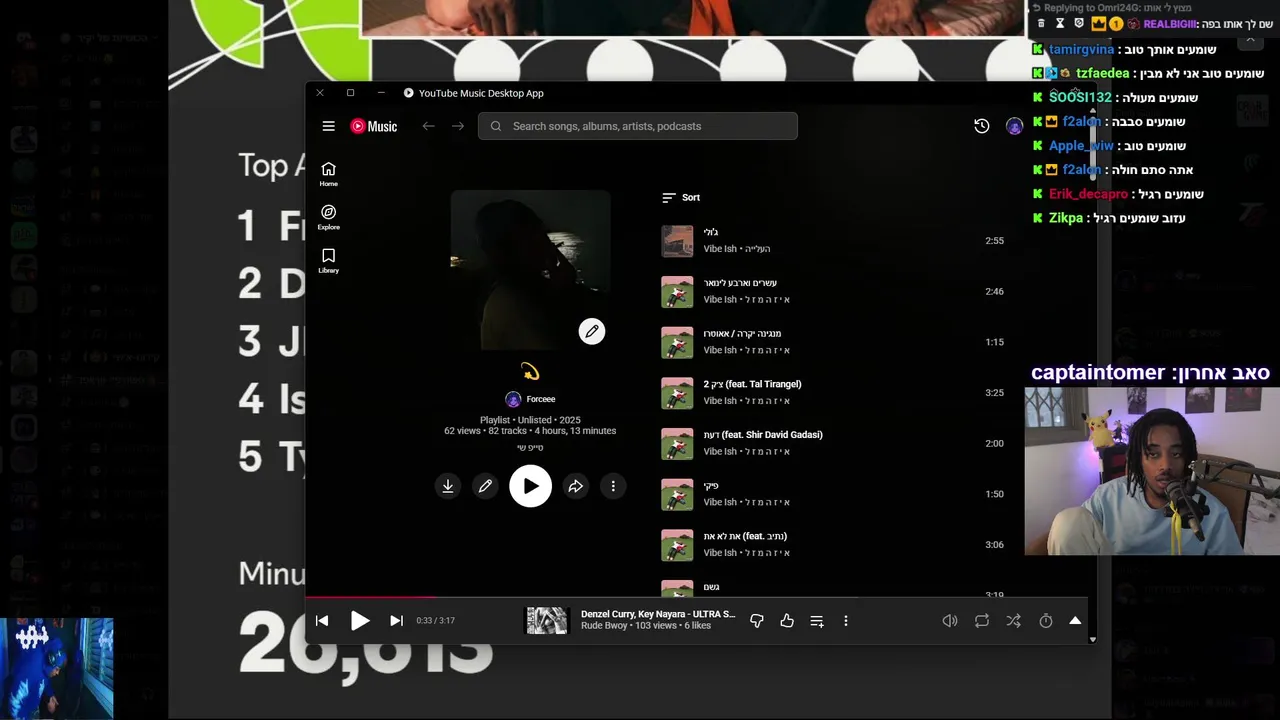1280x720 pixels.
Task: Click trash icon in chat reply bar
Action: tap(1041, 23)
